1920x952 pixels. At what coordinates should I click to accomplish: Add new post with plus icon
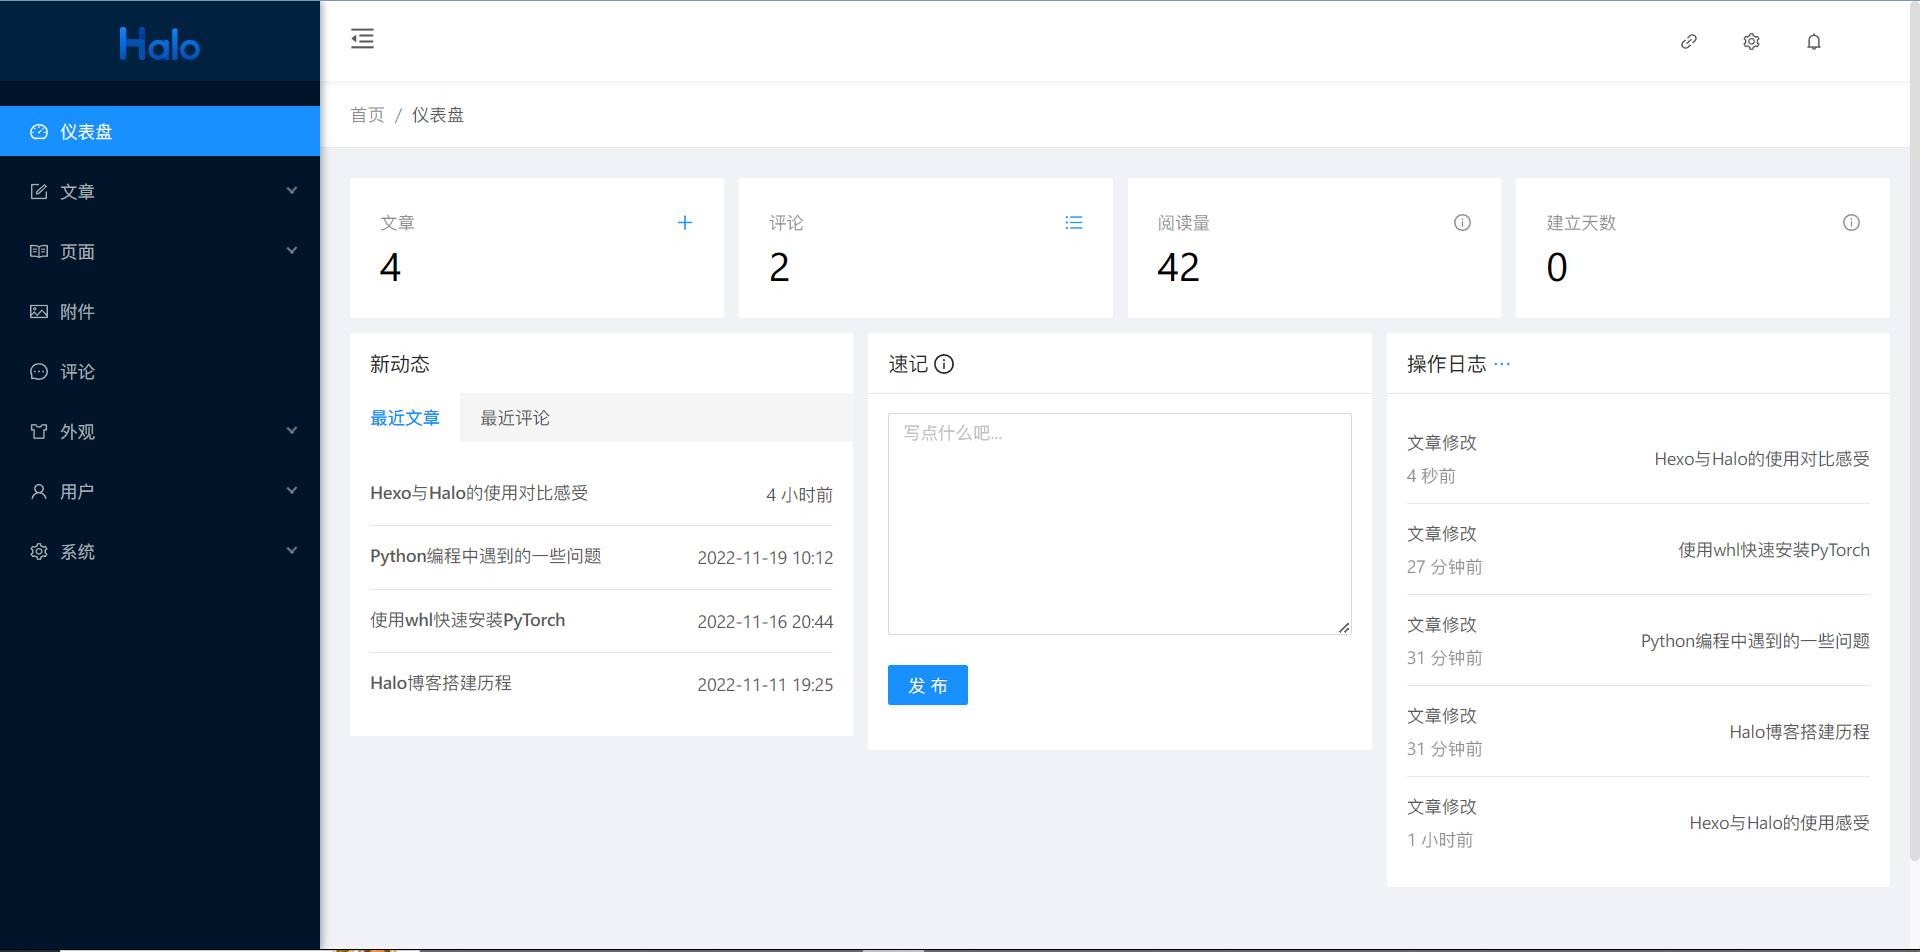click(x=685, y=223)
